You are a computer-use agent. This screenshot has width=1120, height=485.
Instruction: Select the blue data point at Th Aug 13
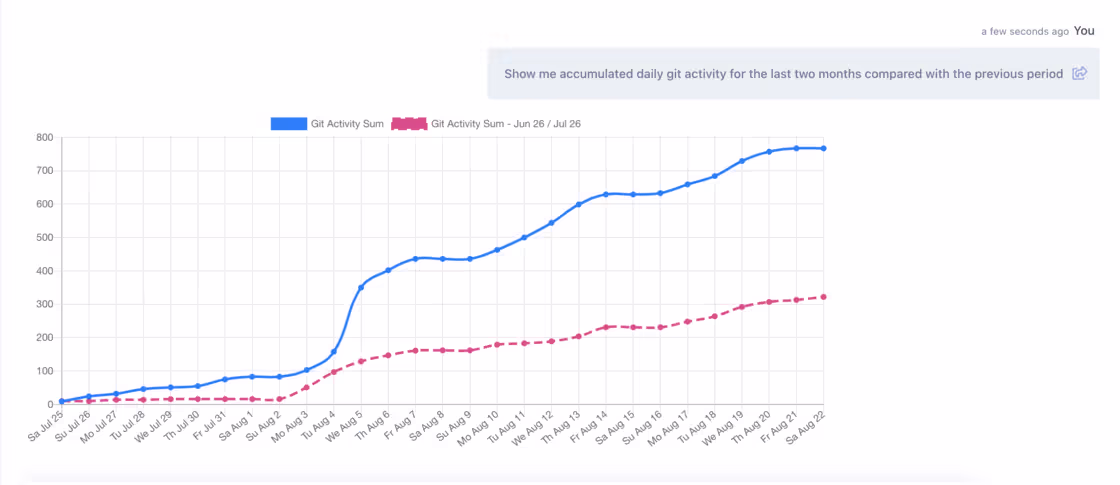point(579,204)
